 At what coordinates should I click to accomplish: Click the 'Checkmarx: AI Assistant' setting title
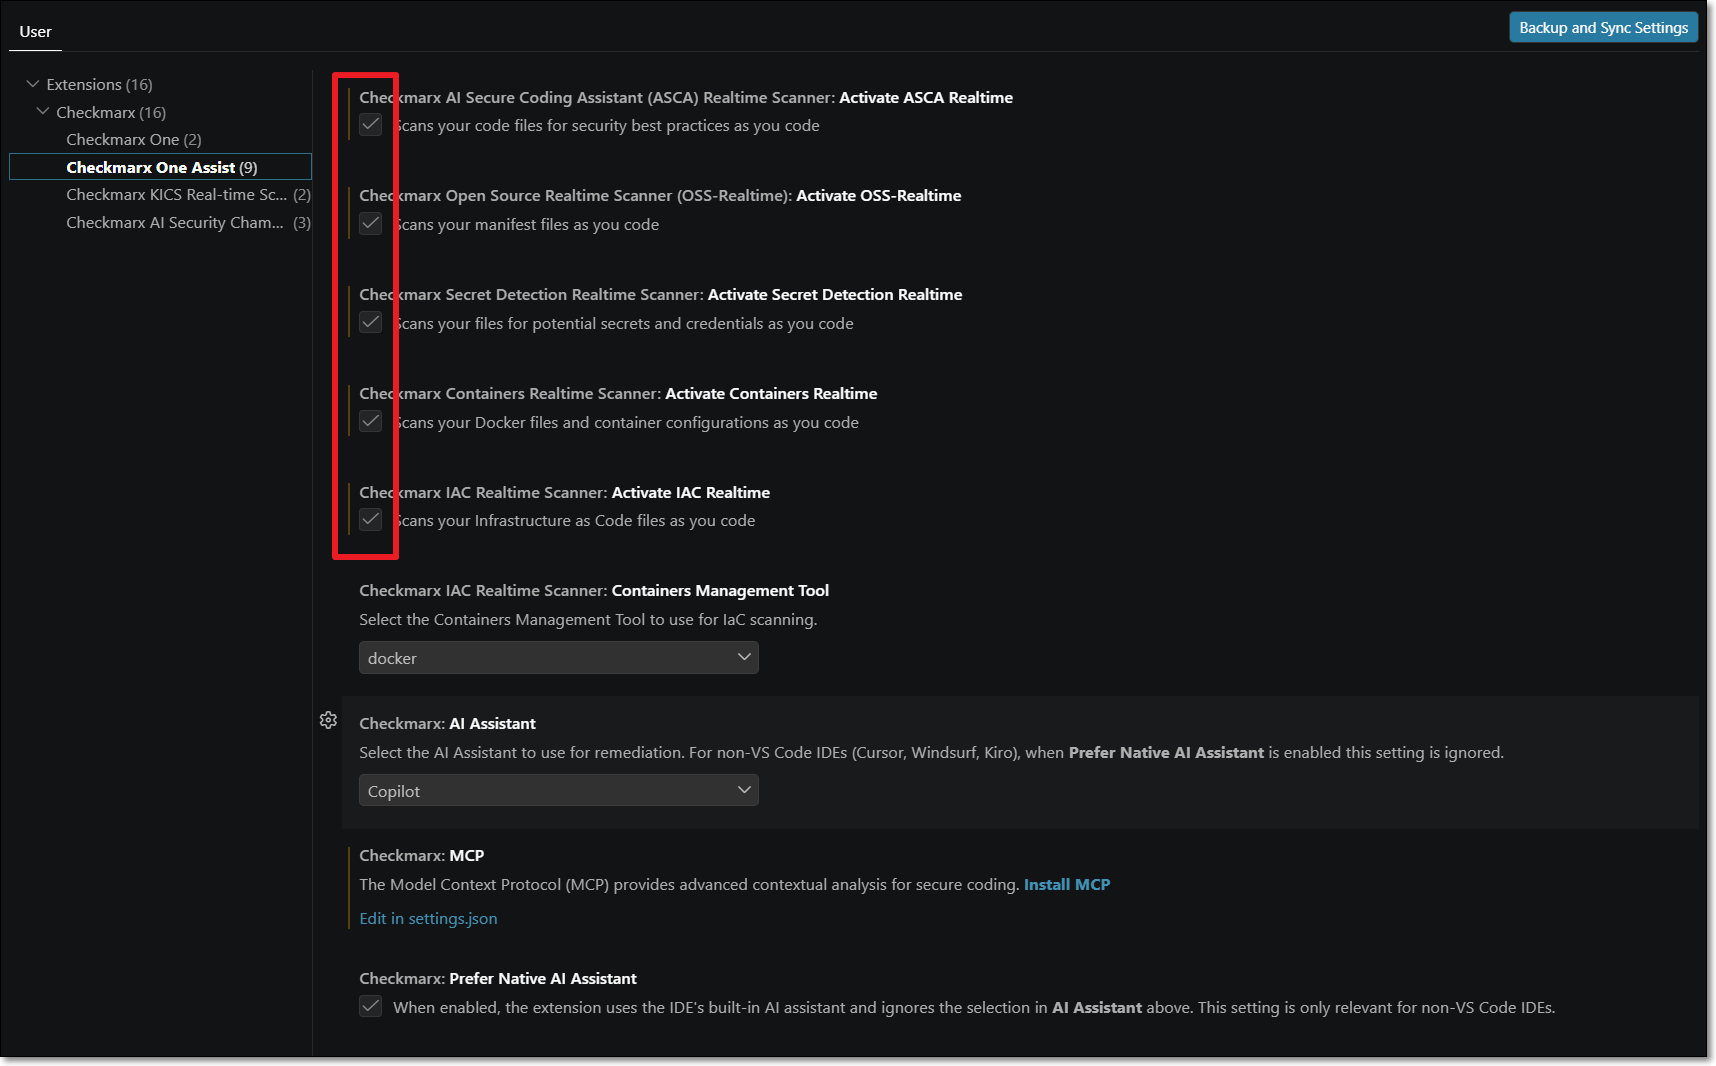point(447,723)
